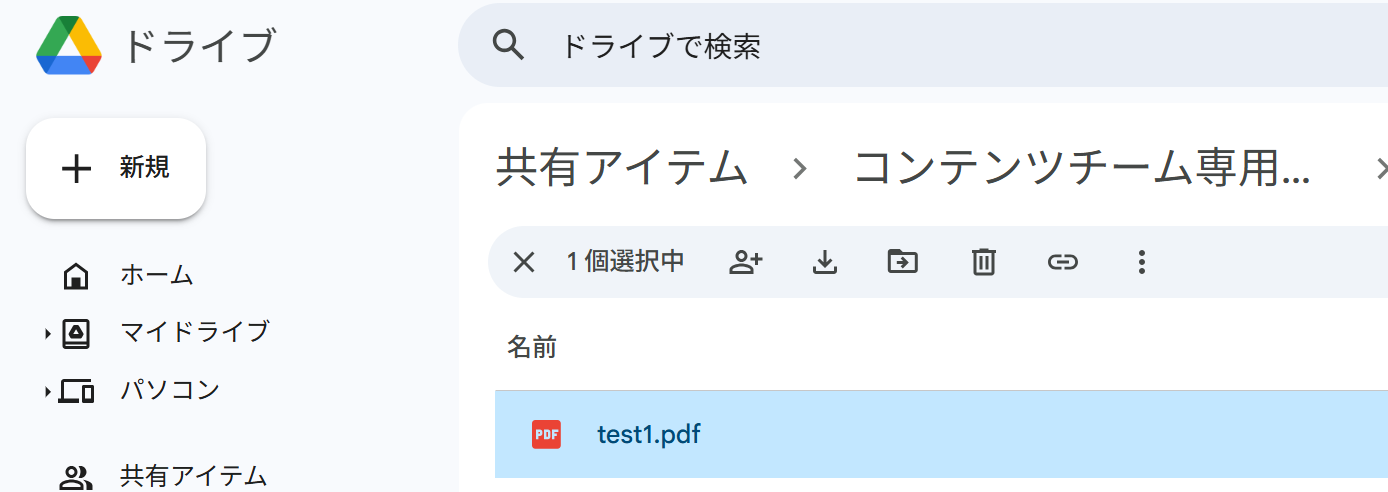
Task: Go to ホーム in sidebar
Action: point(156,275)
